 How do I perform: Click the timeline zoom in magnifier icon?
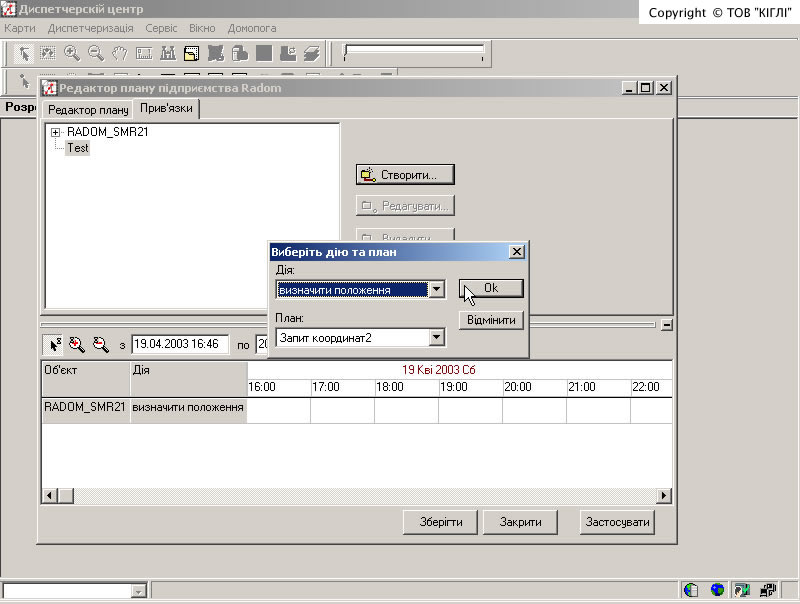point(77,344)
